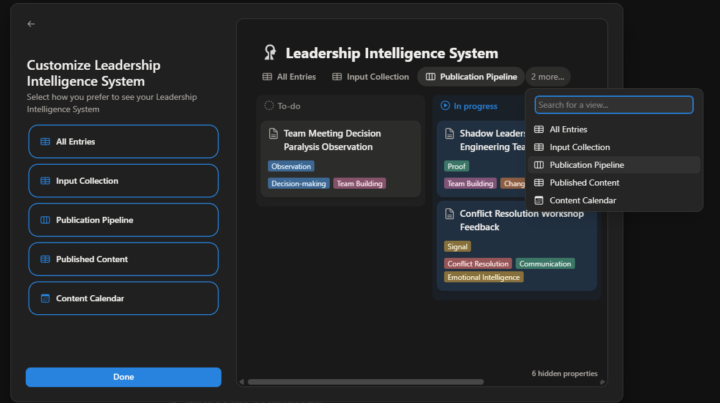
Task: Open the 2 more views dropdown
Action: (x=547, y=77)
